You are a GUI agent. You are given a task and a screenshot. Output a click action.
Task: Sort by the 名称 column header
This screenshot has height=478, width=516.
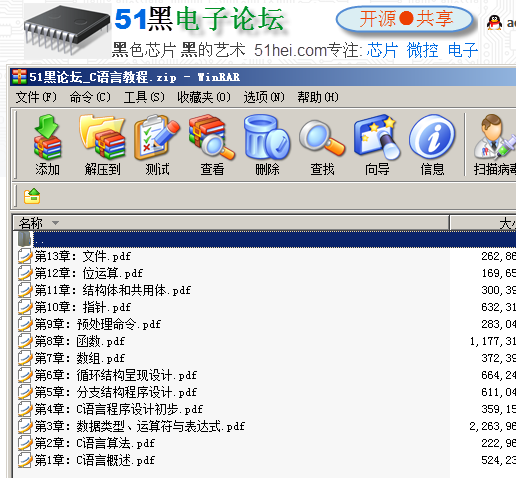point(231,223)
